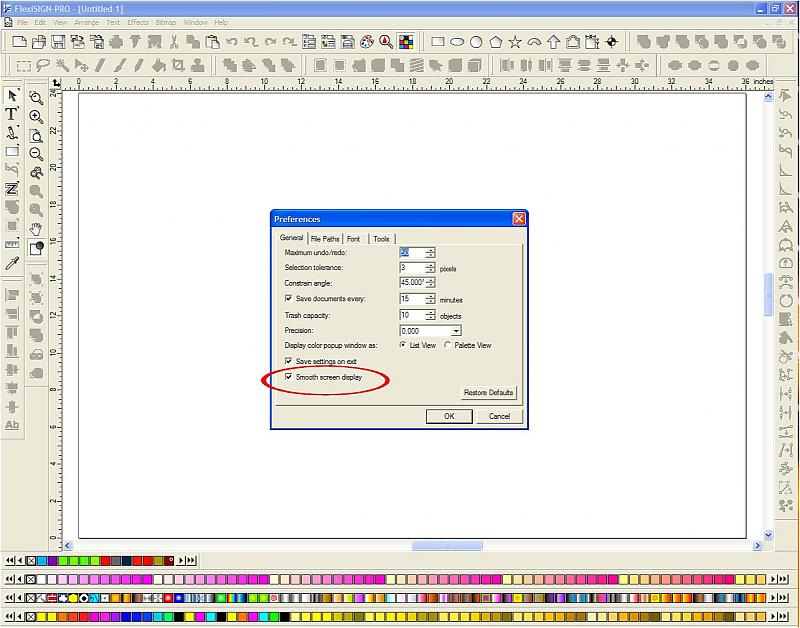Click Trash capacity spinner arrows
This screenshot has height=628, width=800.
pos(430,315)
